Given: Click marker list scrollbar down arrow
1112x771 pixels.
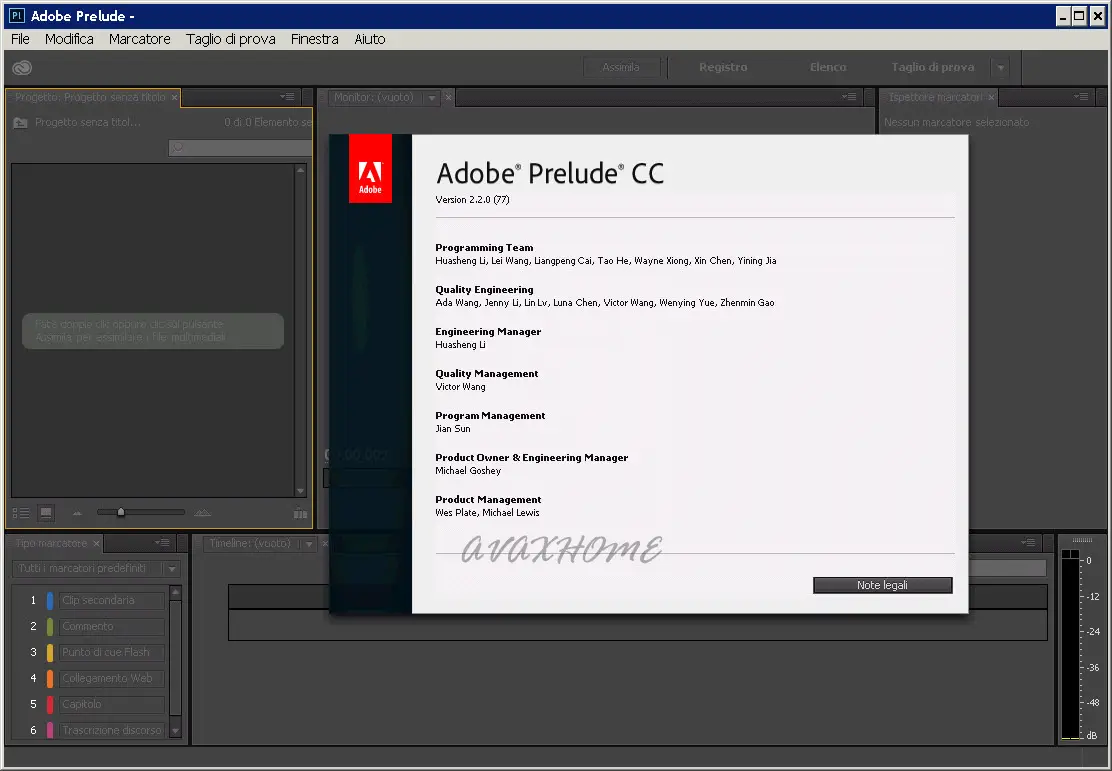Looking at the screenshot, I should [176, 731].
